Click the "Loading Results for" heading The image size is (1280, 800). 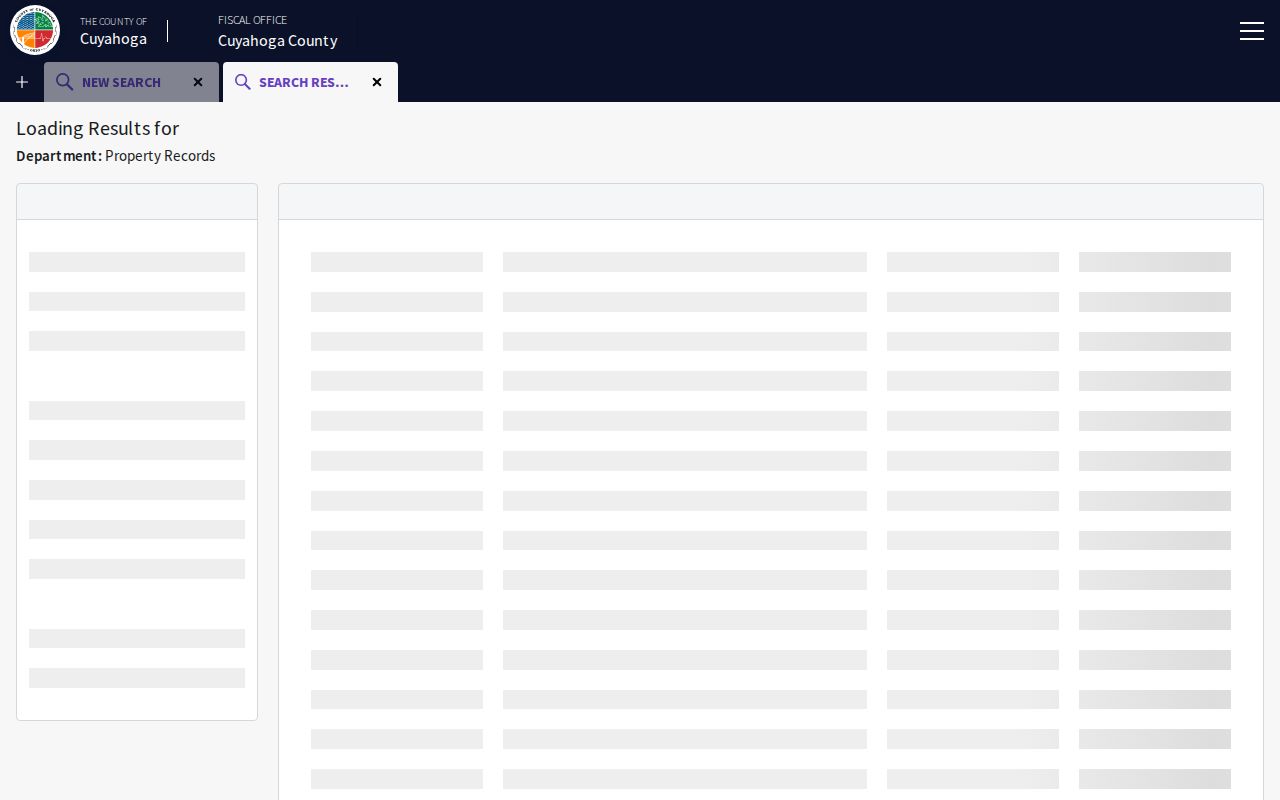click(97, 128)
